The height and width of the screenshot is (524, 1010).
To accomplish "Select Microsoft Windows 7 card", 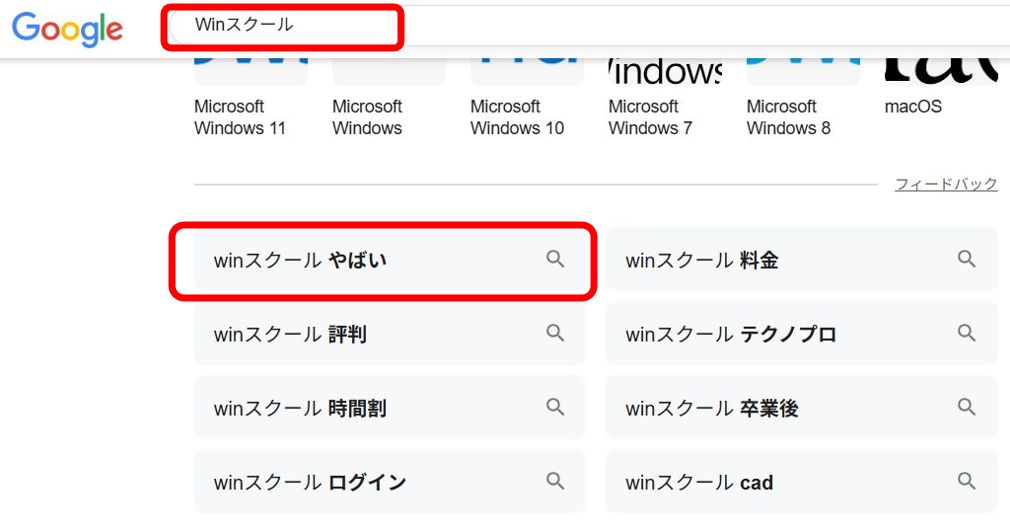I will point(665,98).
